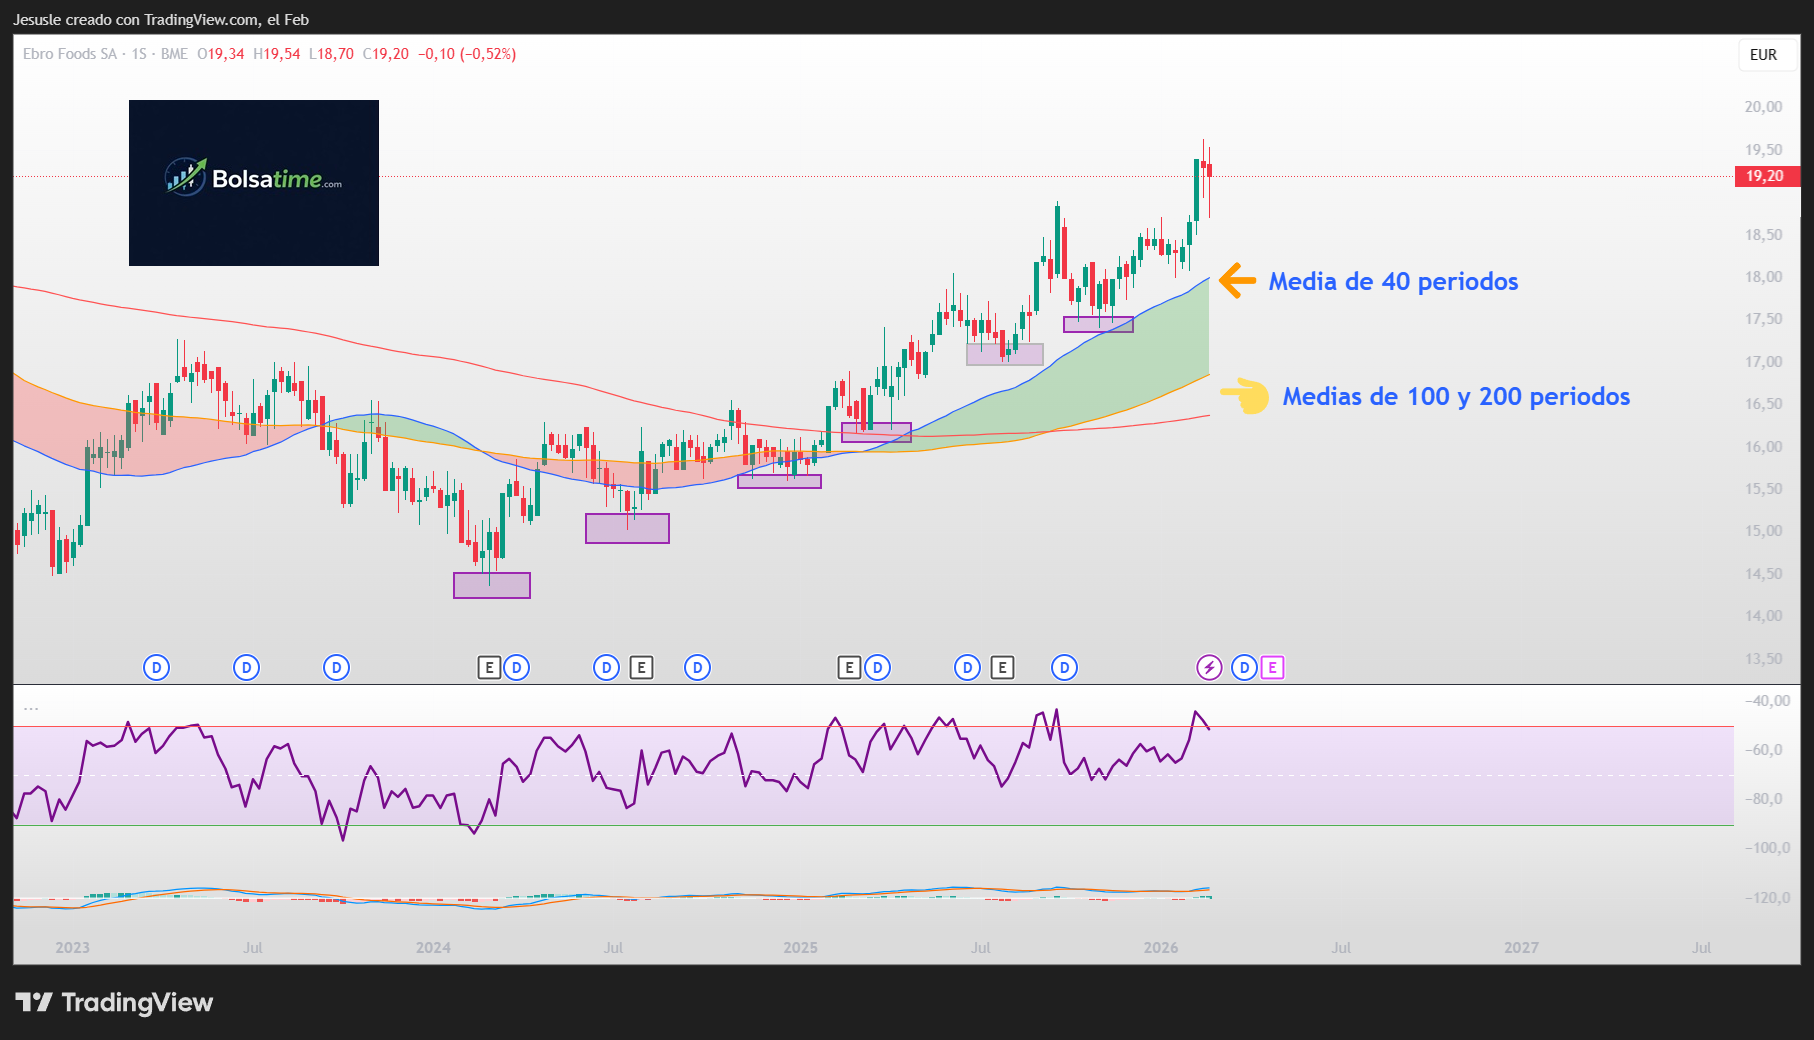The image size is (1814, 1040).
Task: Click the "D" icon following the mid-2024 earnings marker
Action: tap(696, 667)
